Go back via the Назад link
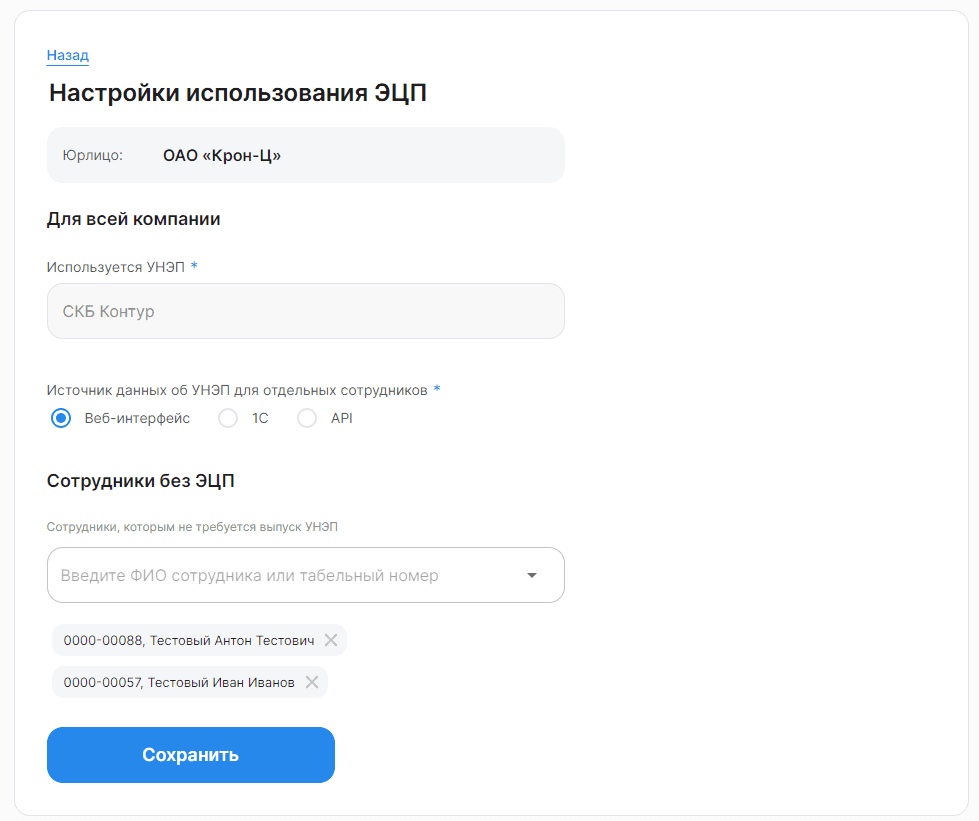The height and width of the screenshot is (821, 979). pyautogui.click(x=67, y=55)
